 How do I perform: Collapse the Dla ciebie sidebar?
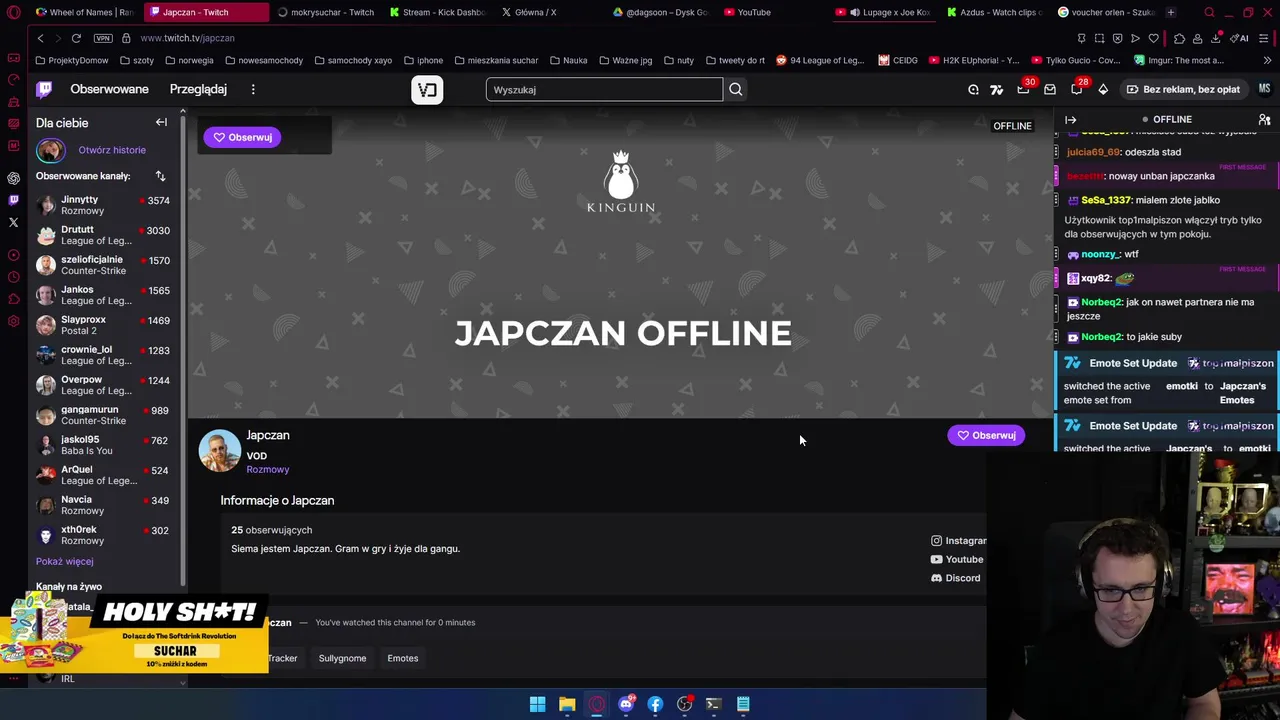pyautogui.click(x=161, y=122)
